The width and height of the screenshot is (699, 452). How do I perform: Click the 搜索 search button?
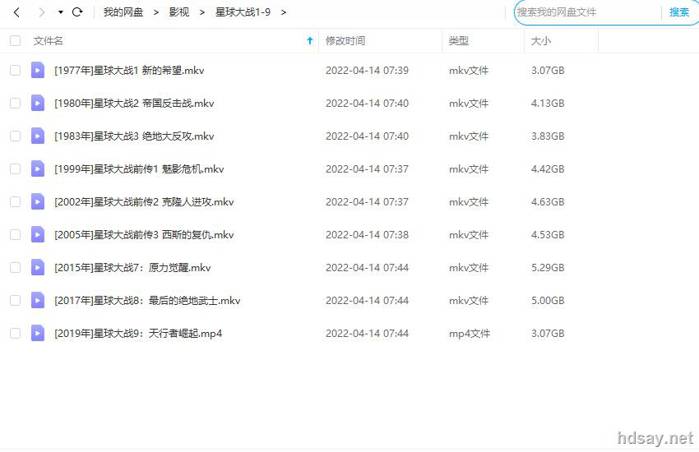pos(679,12)
